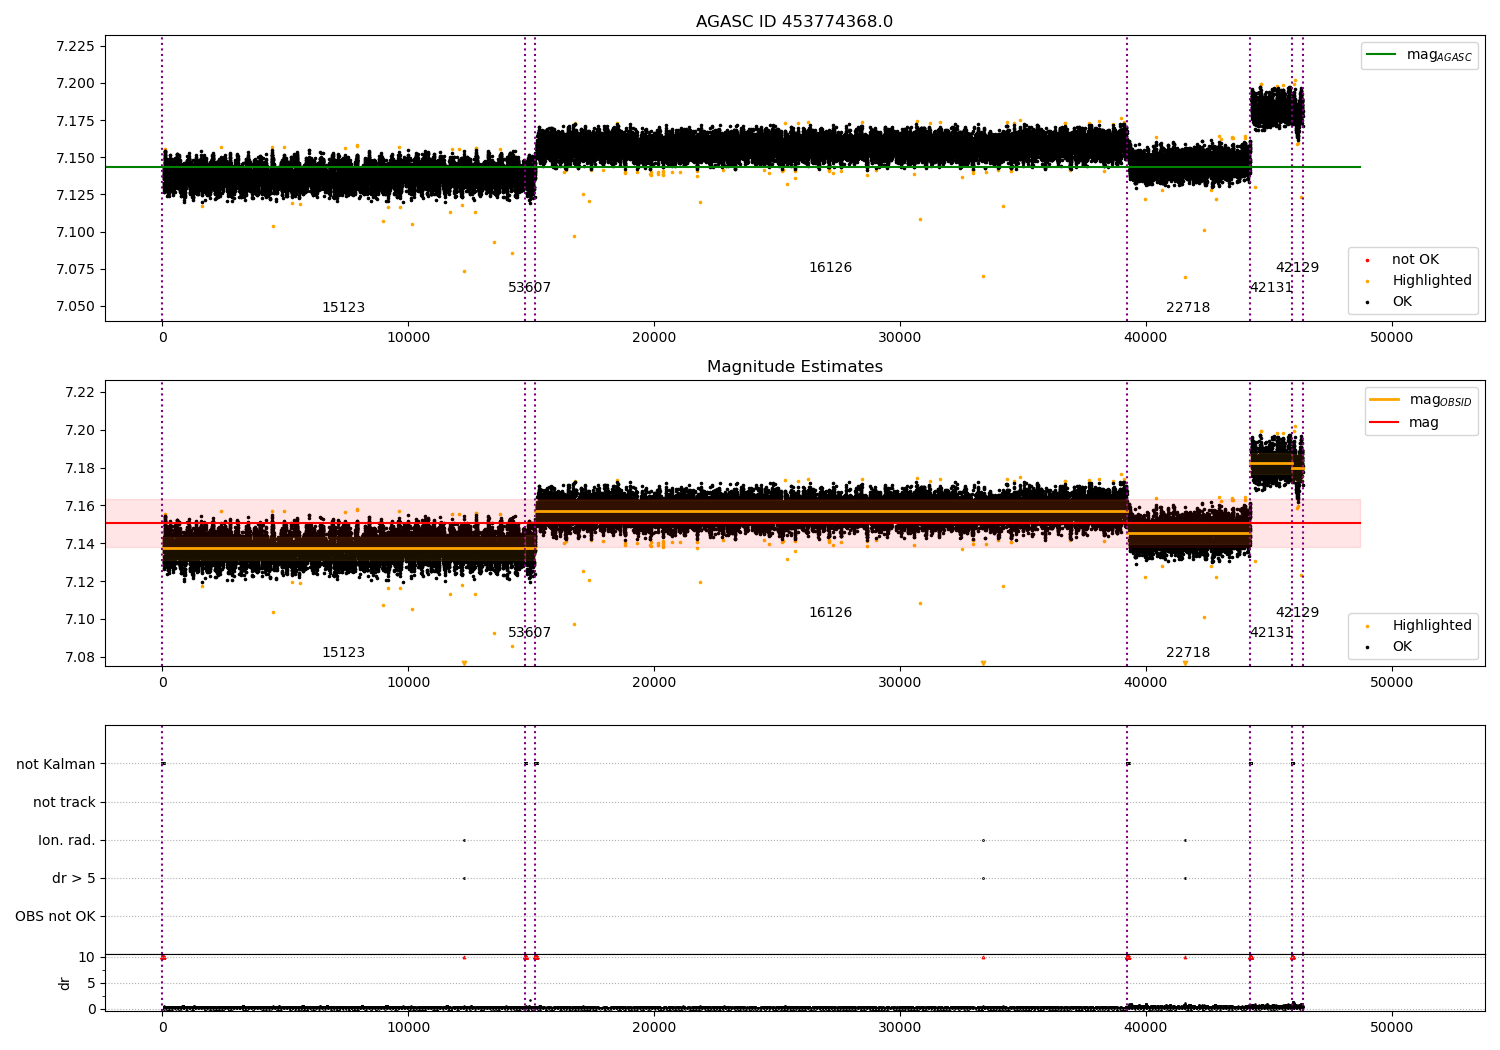
Task: Click the 7.150 y-axis tick label
Action: [75, 158]
